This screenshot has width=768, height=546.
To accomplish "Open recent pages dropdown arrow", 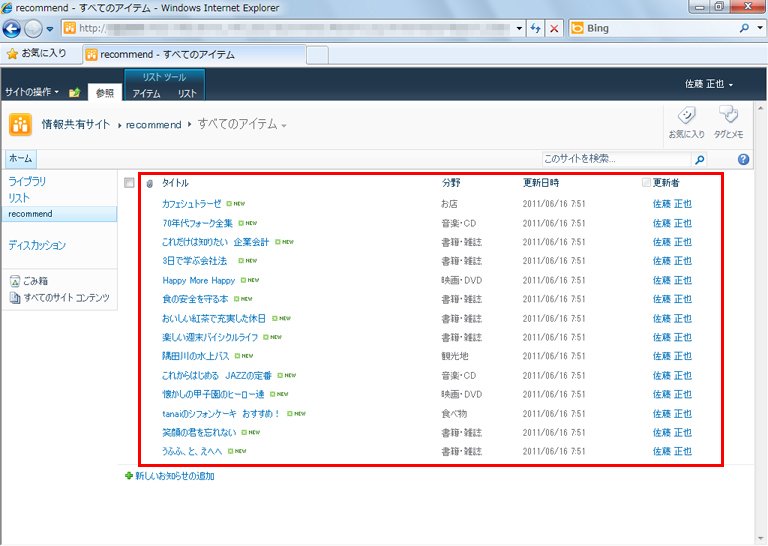I will point(49,29).
